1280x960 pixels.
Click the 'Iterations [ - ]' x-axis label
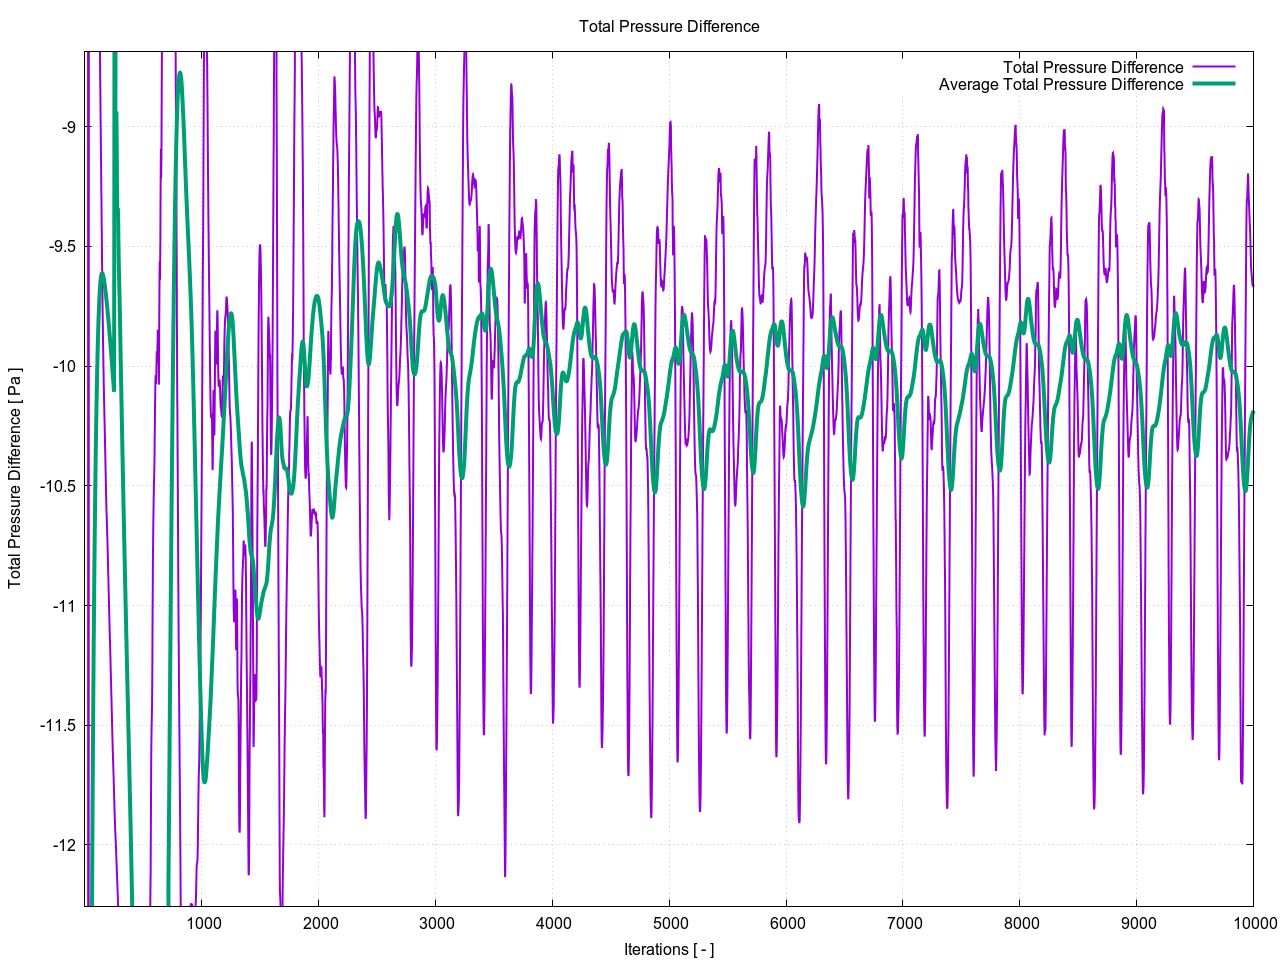[669, 949]
